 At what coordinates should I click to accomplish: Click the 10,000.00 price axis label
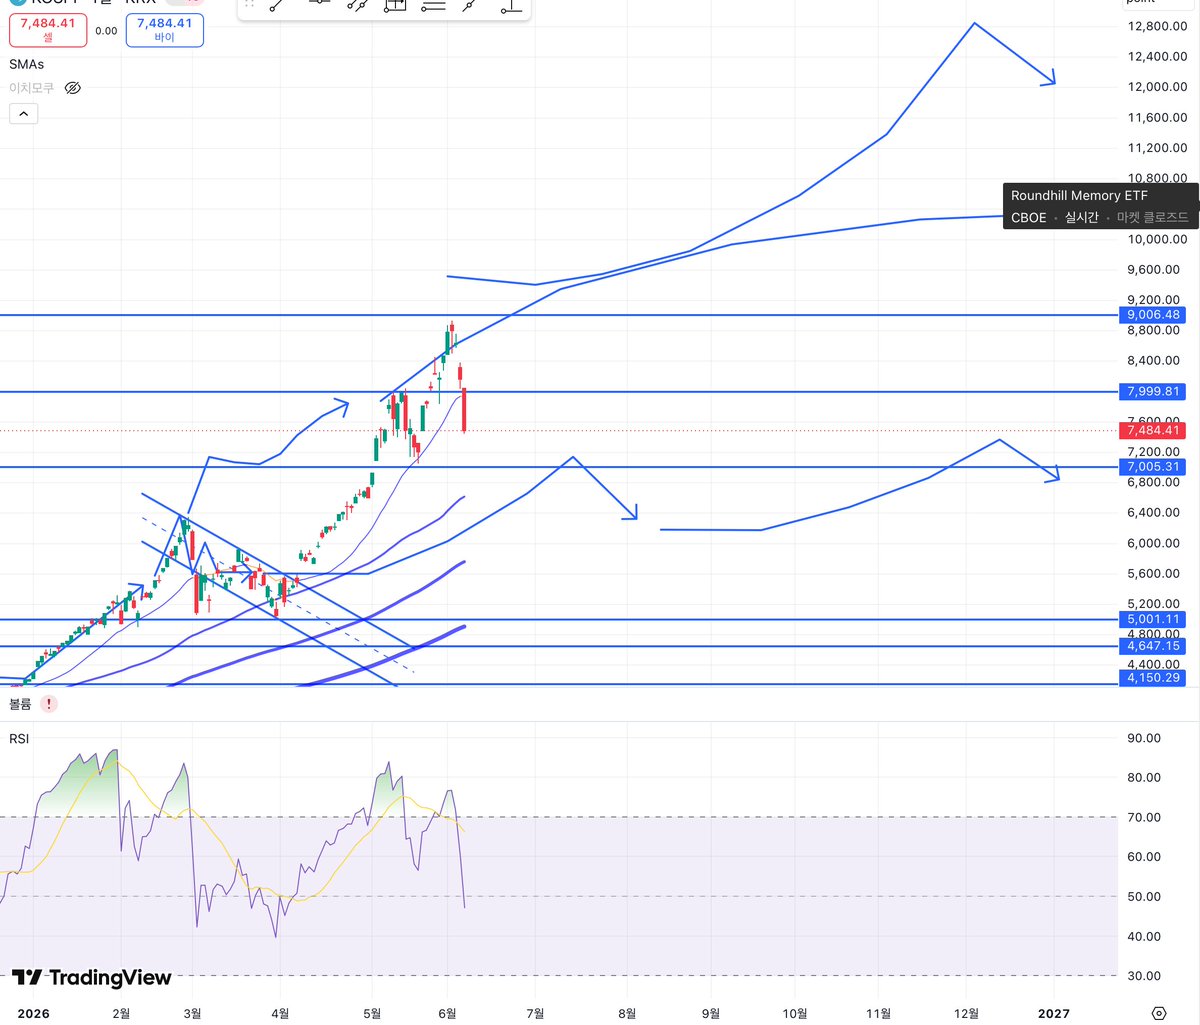[1157, 239]
